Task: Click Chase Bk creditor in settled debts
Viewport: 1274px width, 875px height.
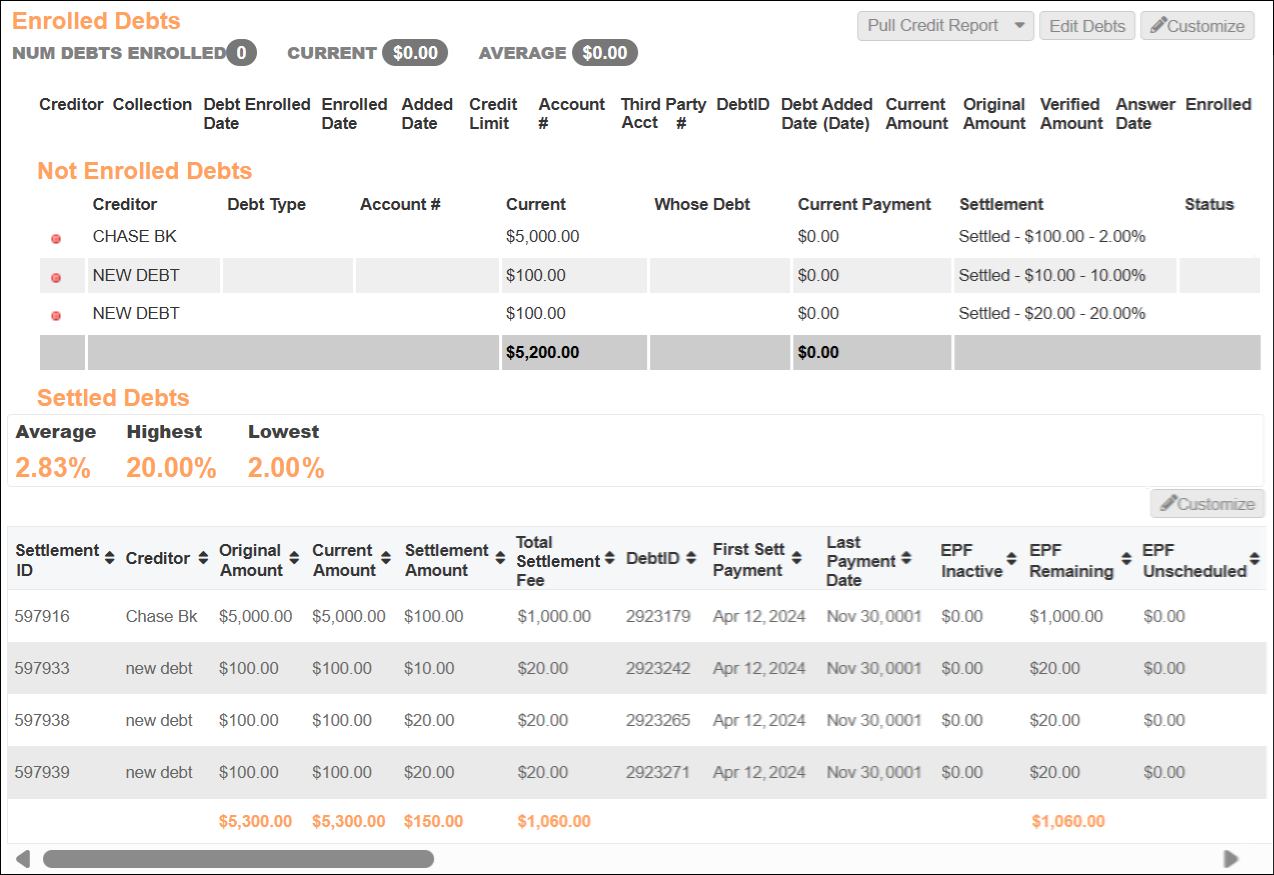Action: 162,616
